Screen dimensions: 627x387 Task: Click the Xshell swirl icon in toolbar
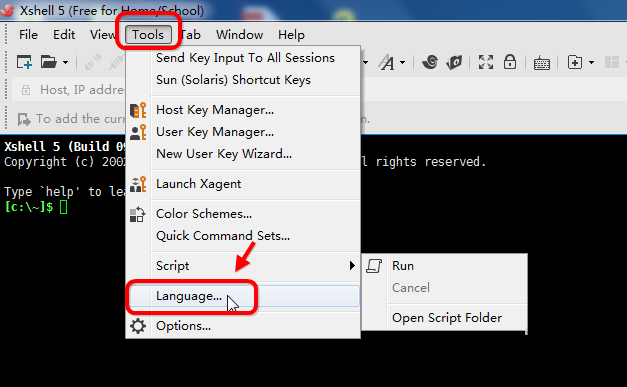(x=430, y=62)
